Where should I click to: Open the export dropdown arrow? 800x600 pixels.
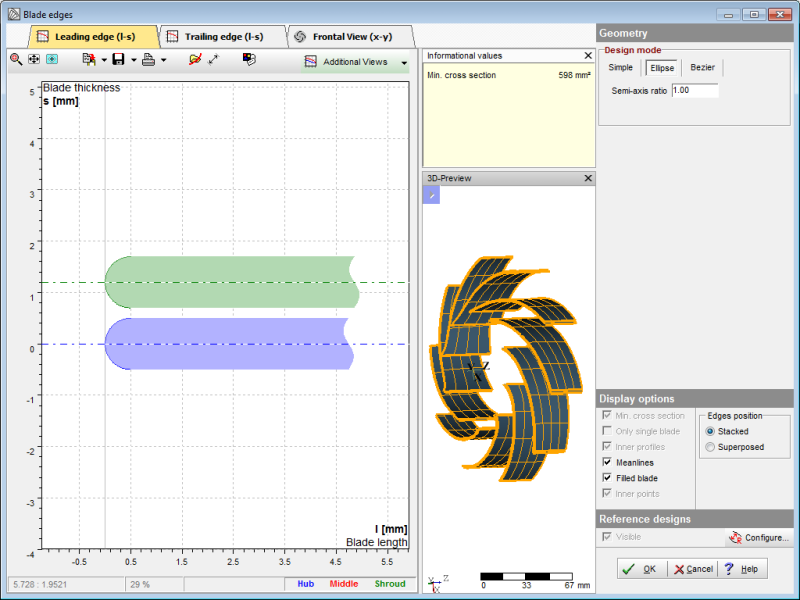click(104, 60)
